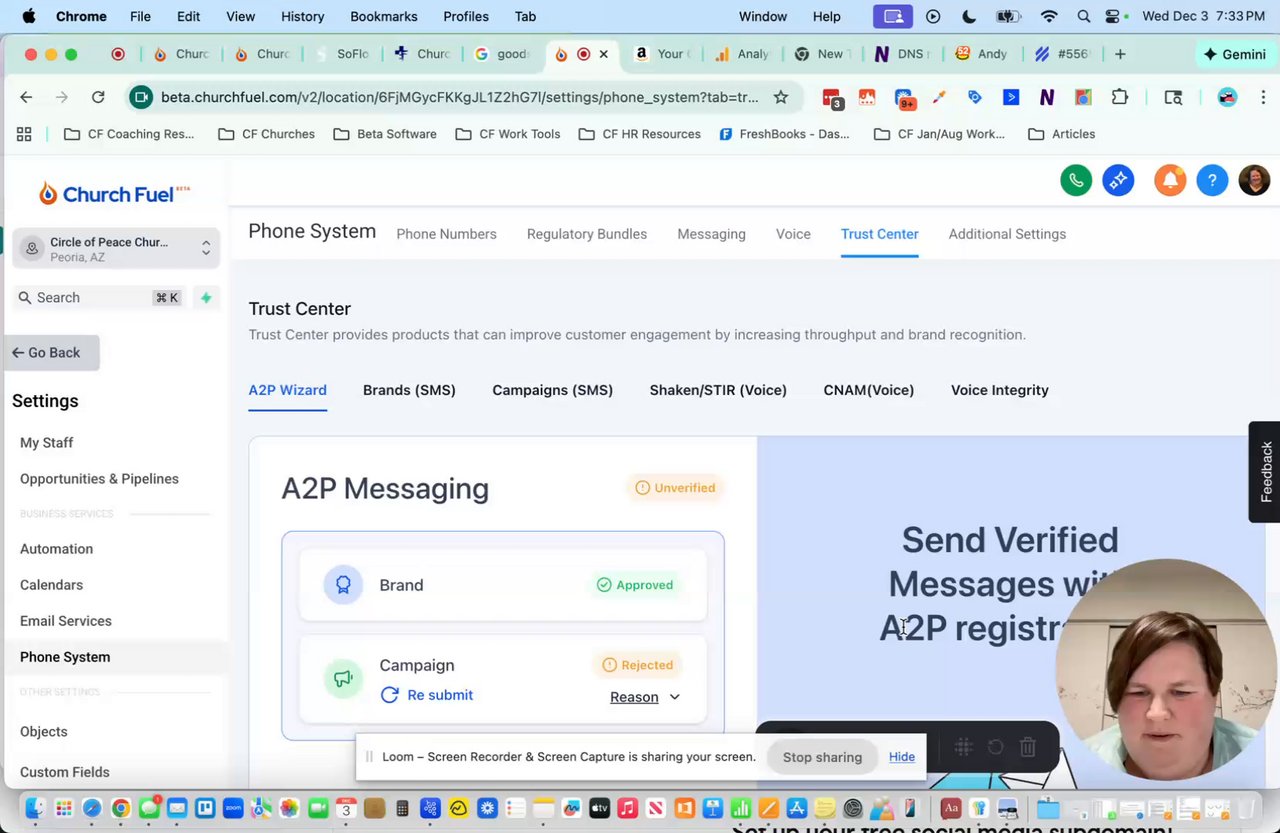The image size is (1280, 833).
Task: Go back with Chrome's back arrow
Action: pyautogui.click(x=26, y=97)
